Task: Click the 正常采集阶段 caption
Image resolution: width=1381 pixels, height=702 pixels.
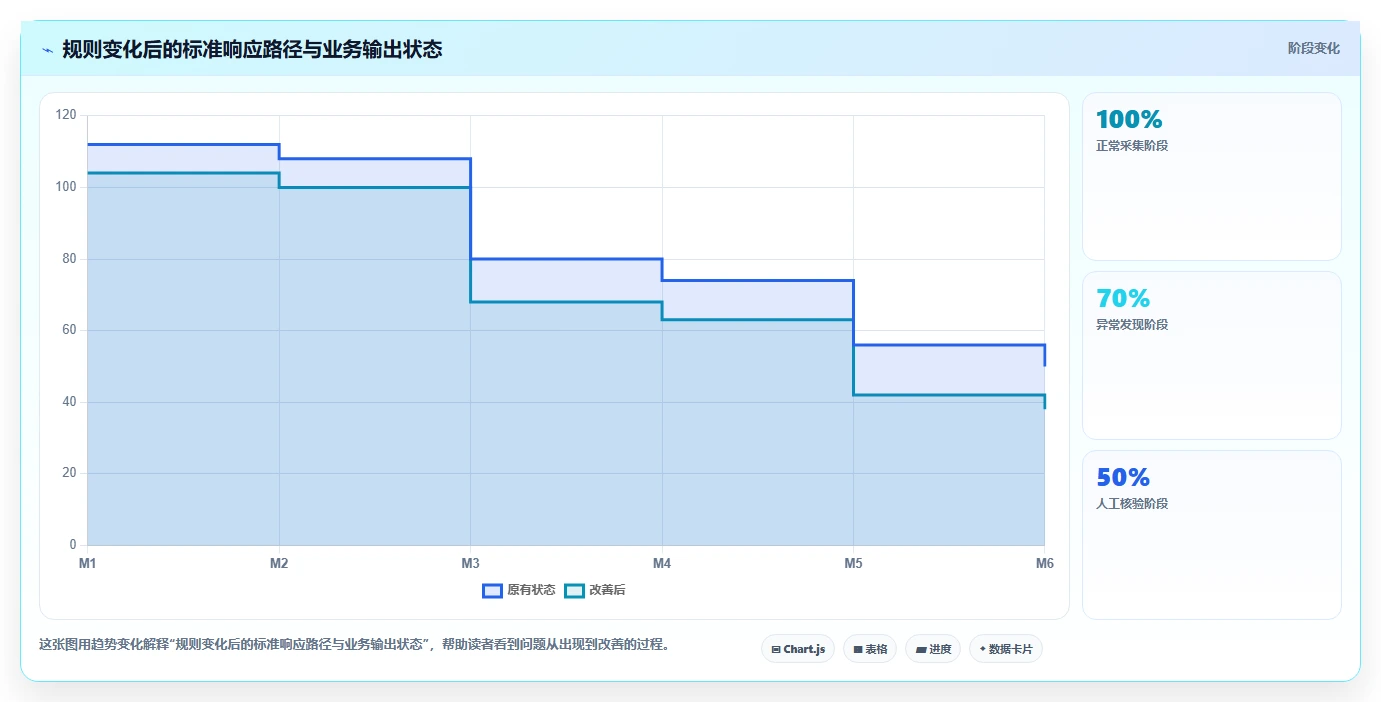Action: (1132, 146)
